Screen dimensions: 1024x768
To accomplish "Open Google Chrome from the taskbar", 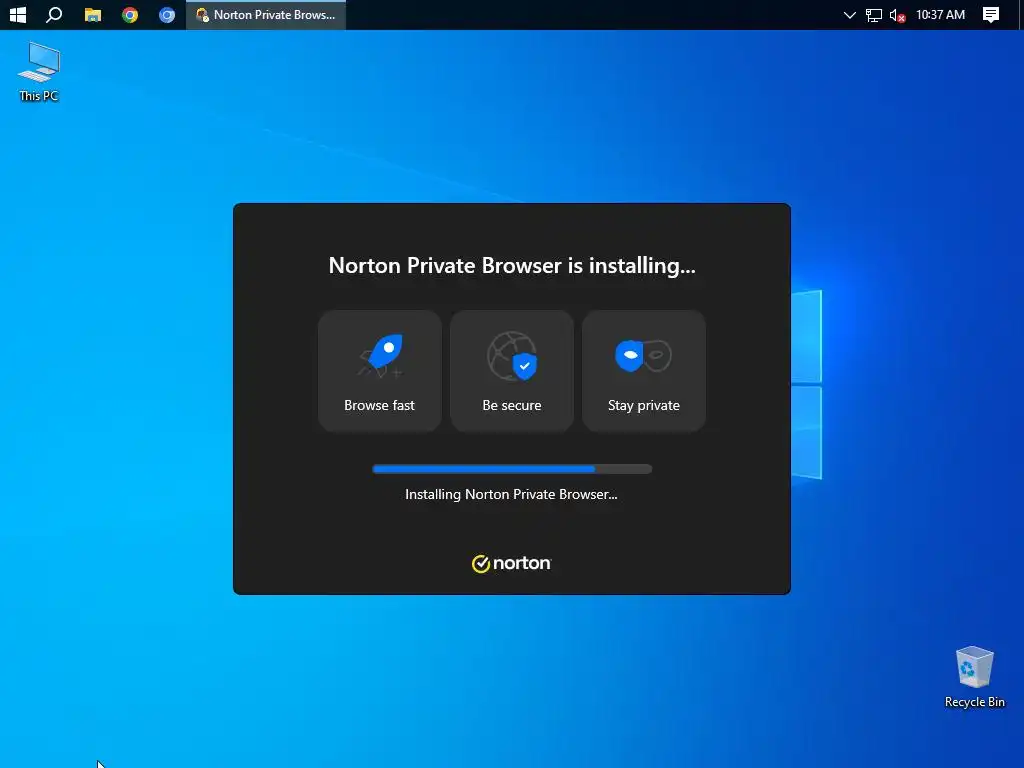I will (x=130, y=14).
